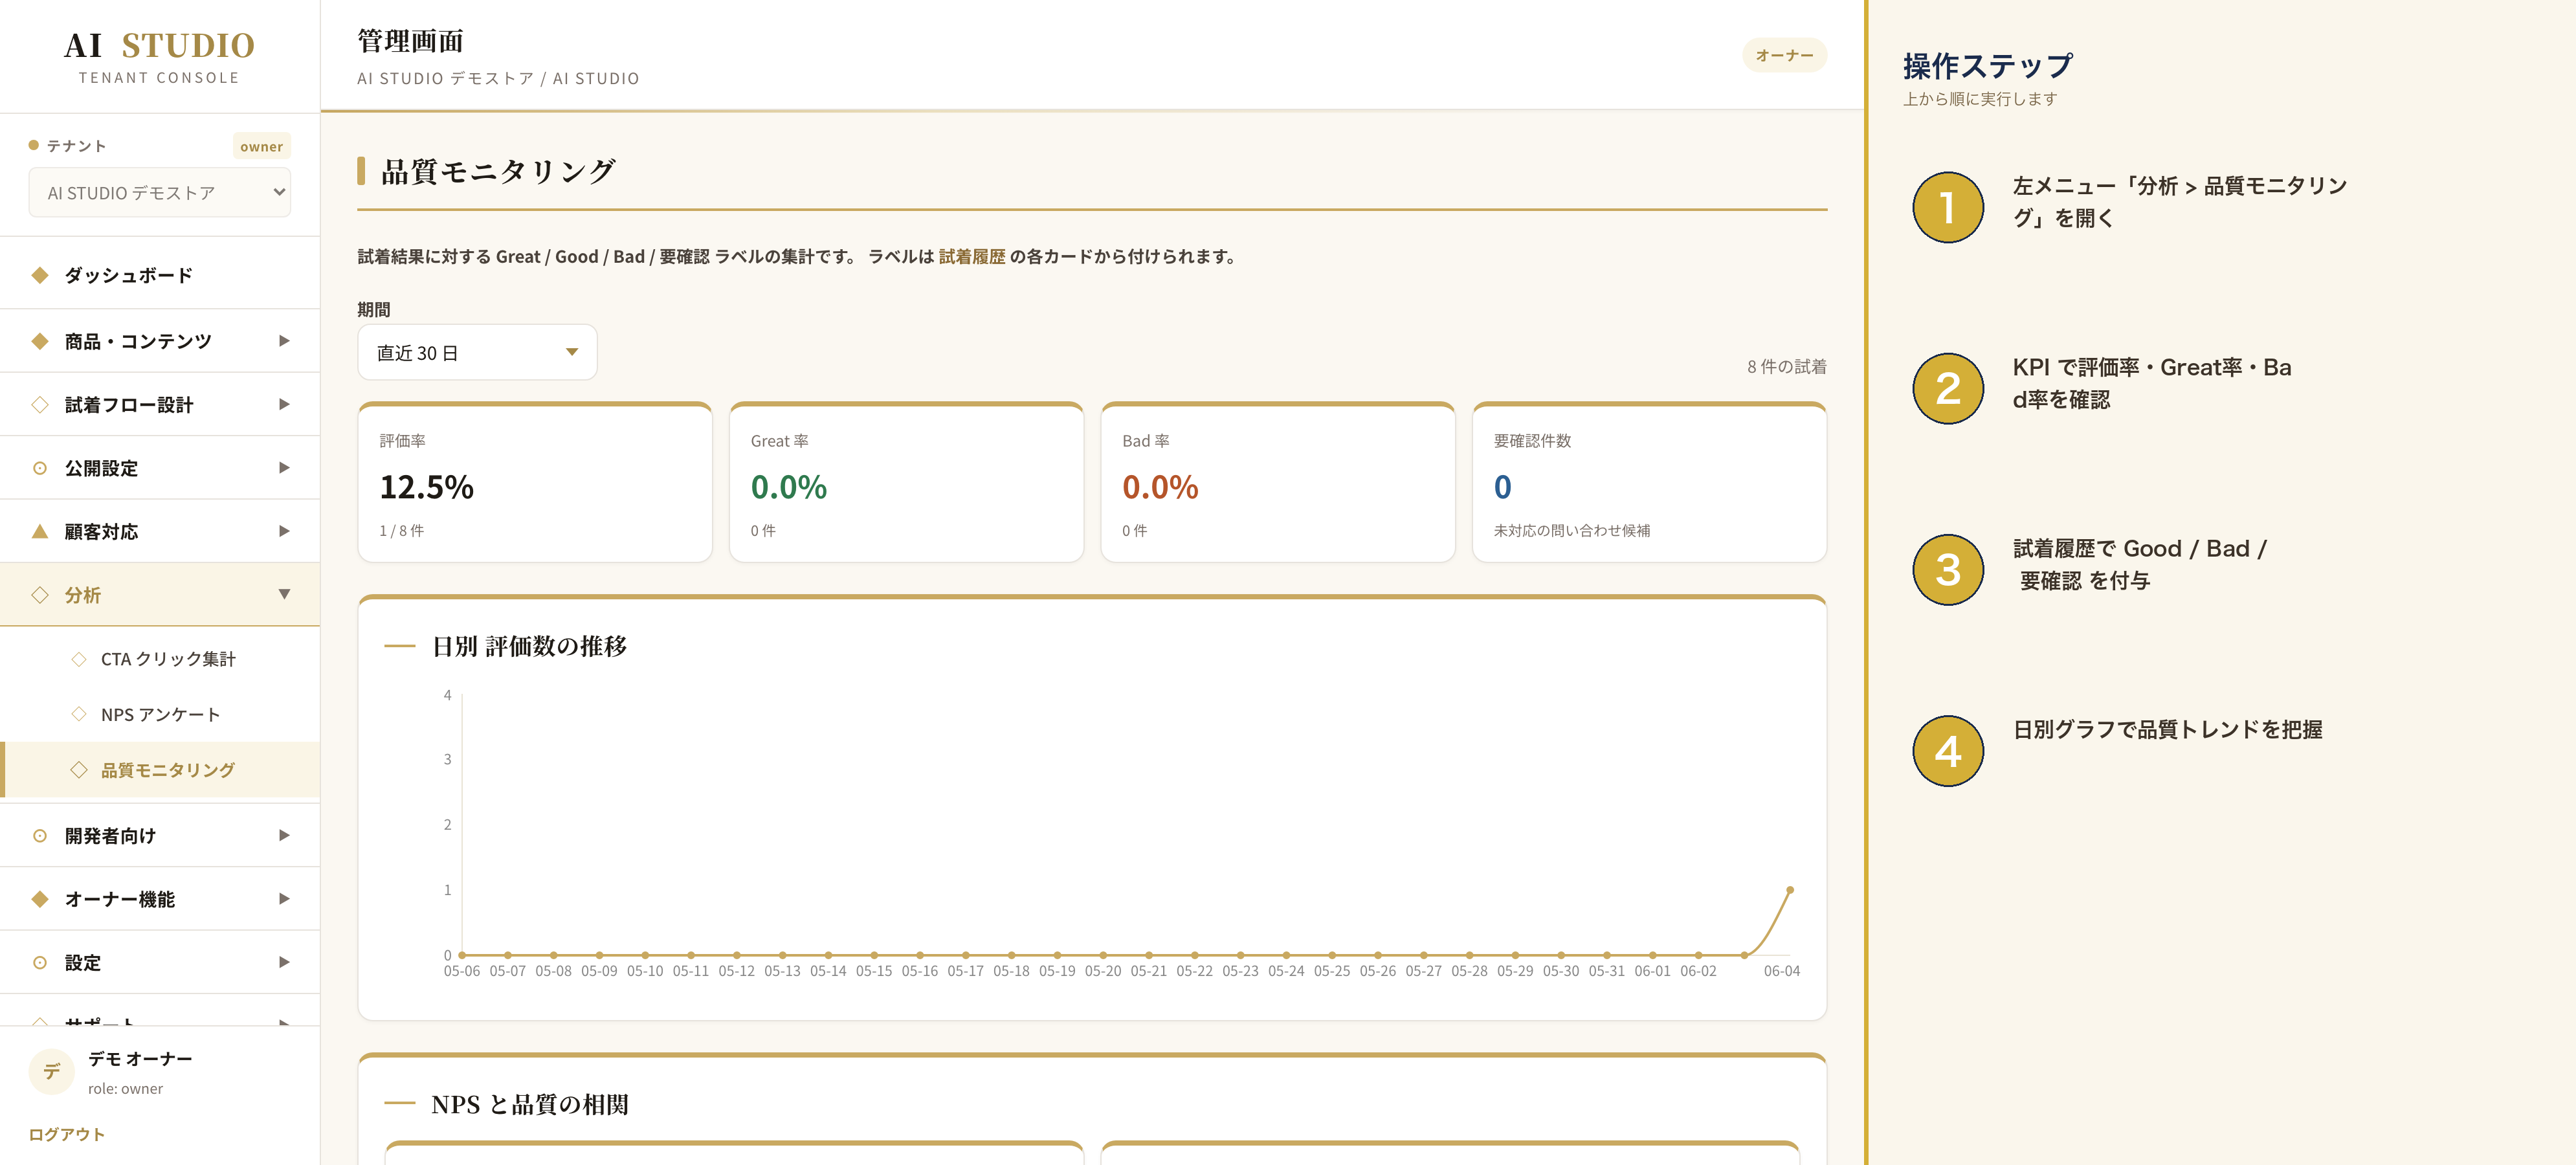Click the 品質モニタリング submenu diamond icon
Viewport: 2576px width, 1165px height.
(x=79, y=770)
